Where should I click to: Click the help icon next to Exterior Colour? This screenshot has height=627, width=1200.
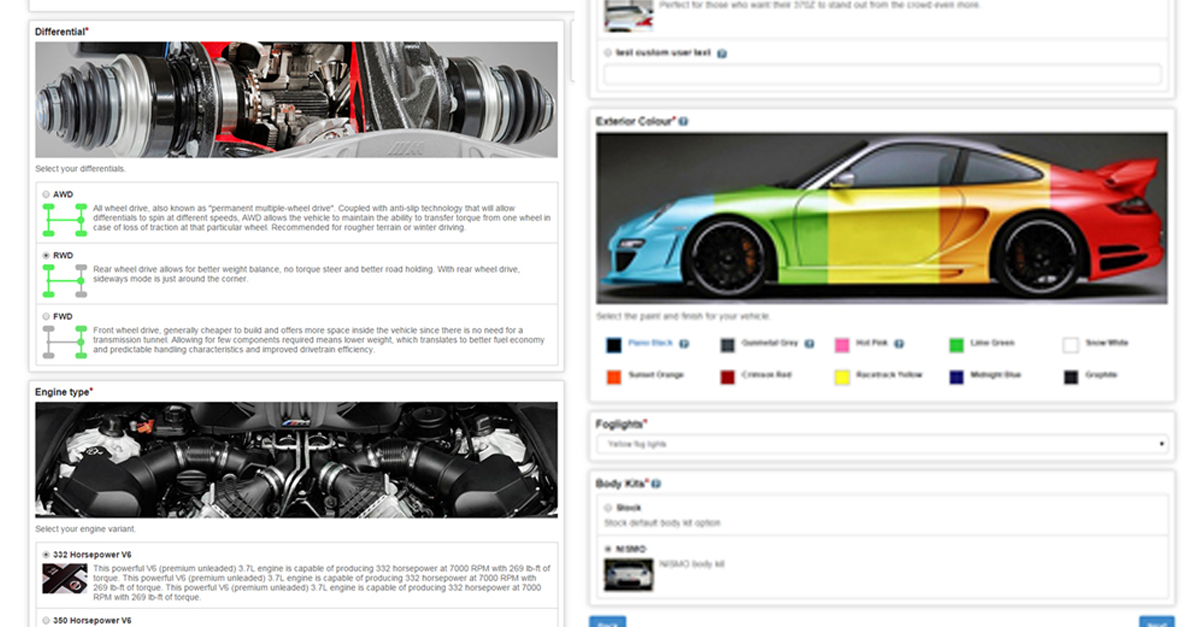684,121
